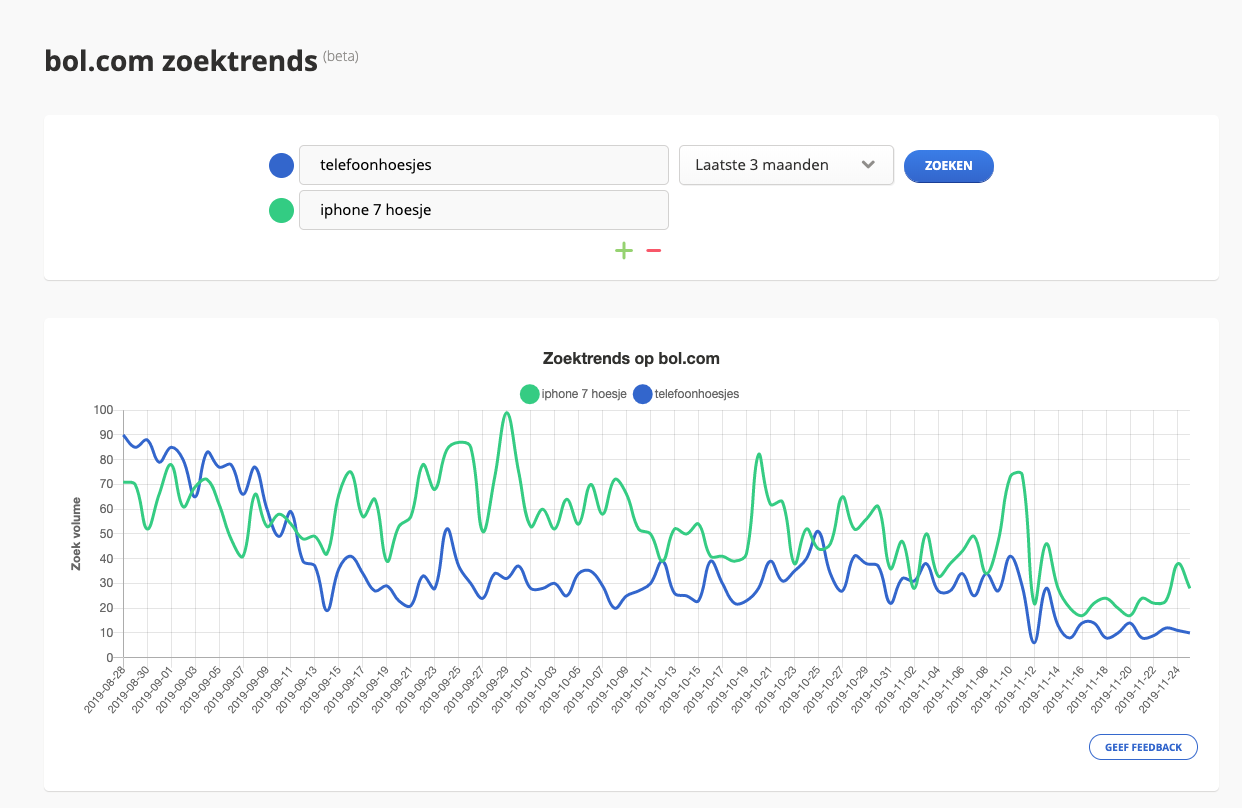Focus the telefoonhoesjes search term field
Screen dimensions: 1242x808
[483, 165]
